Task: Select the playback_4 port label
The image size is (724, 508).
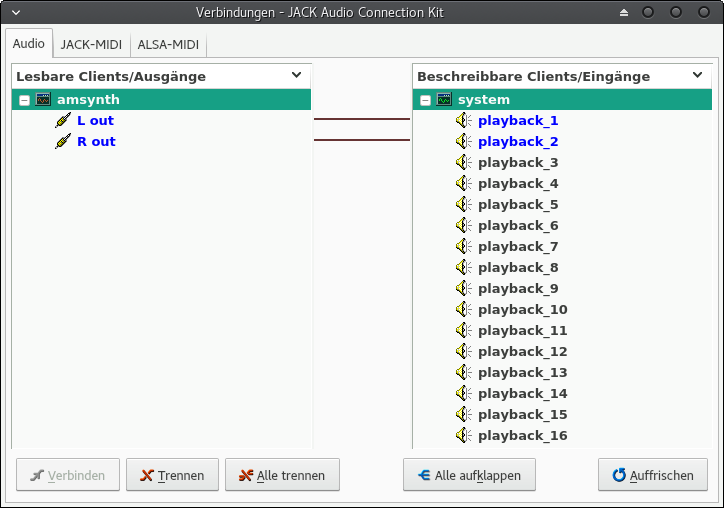Action: (518, 183)
